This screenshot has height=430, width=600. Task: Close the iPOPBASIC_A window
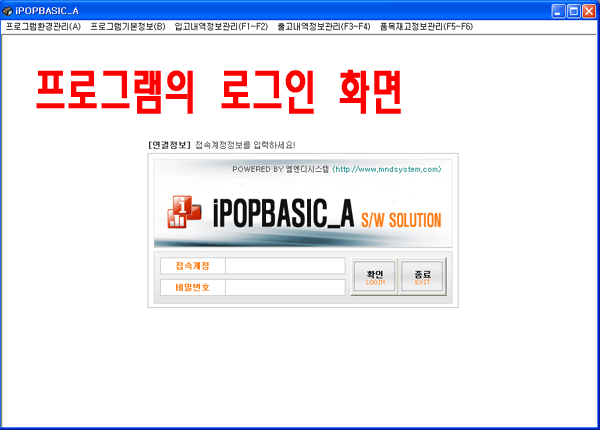click(589, 11)
